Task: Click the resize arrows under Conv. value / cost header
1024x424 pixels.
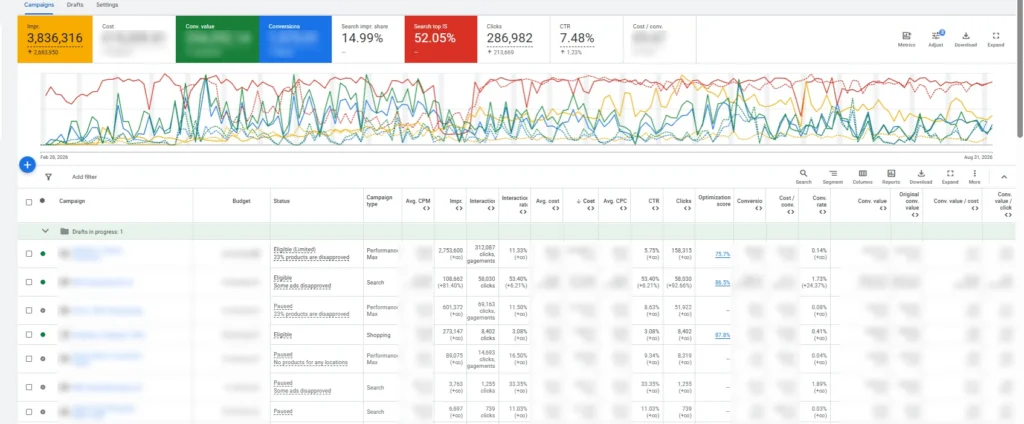Action: point(975,208)
